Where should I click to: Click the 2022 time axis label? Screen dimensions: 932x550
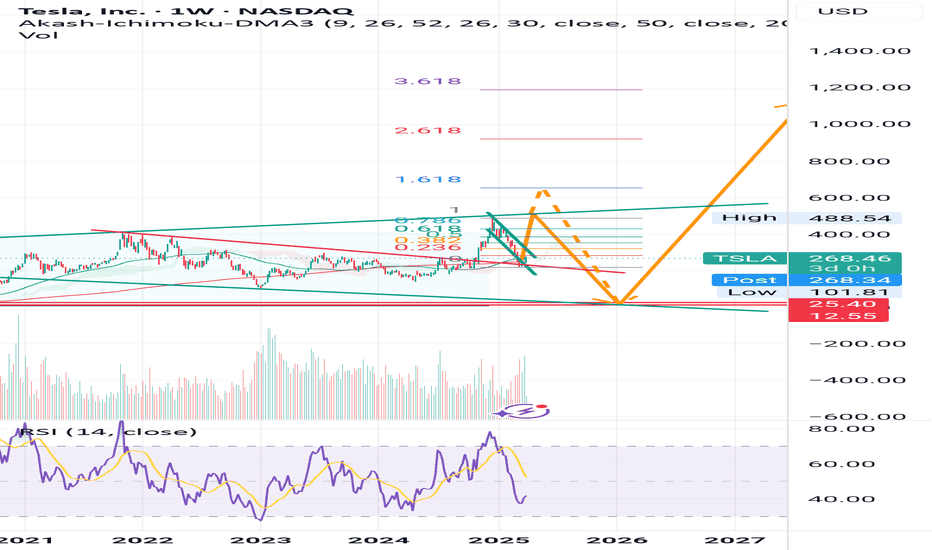(143, 540)
